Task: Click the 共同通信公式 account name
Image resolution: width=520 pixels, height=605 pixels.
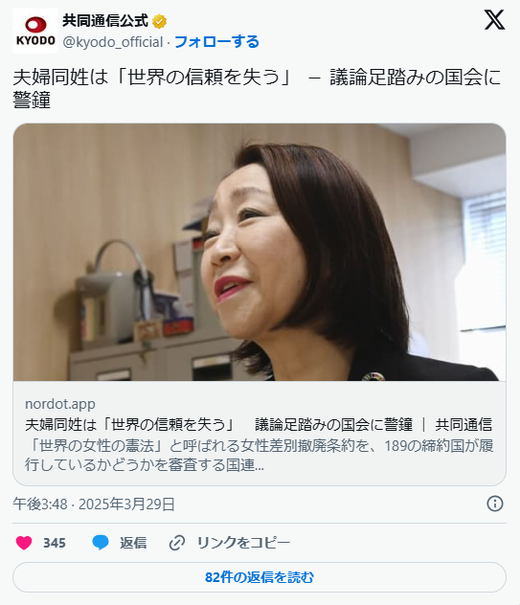Action: coord(105,21)
